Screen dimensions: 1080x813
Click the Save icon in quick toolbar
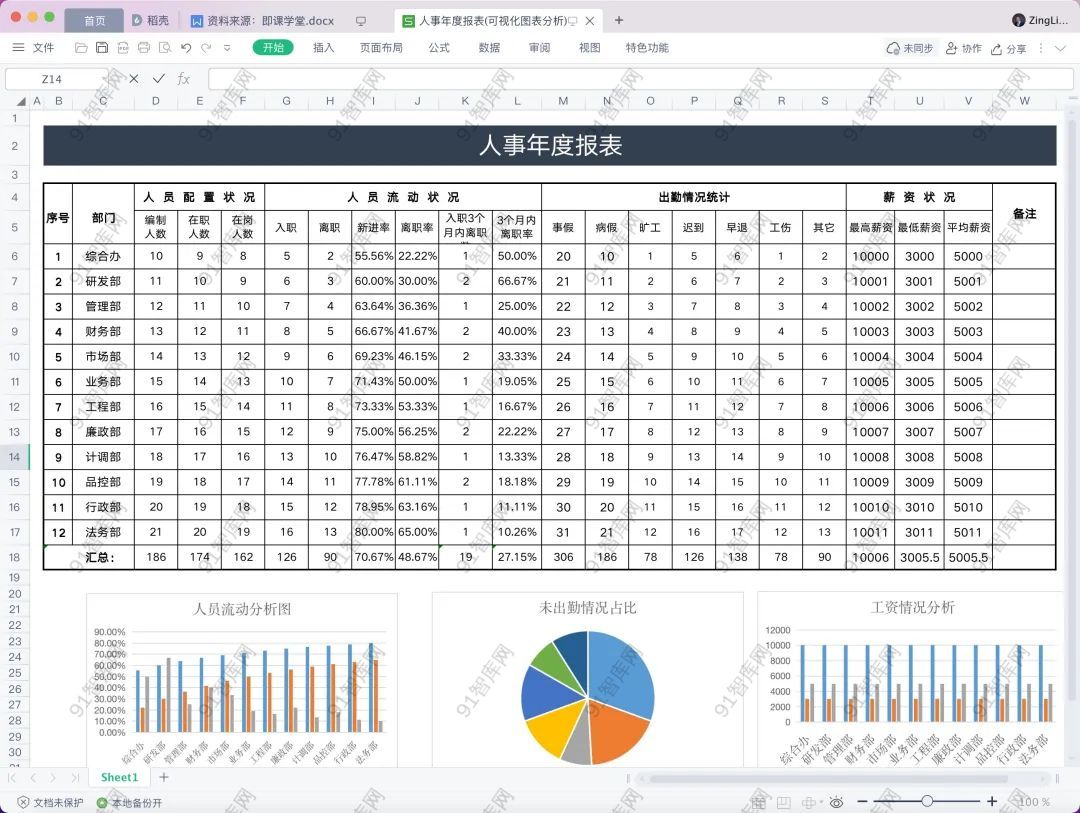click(101, 48)
